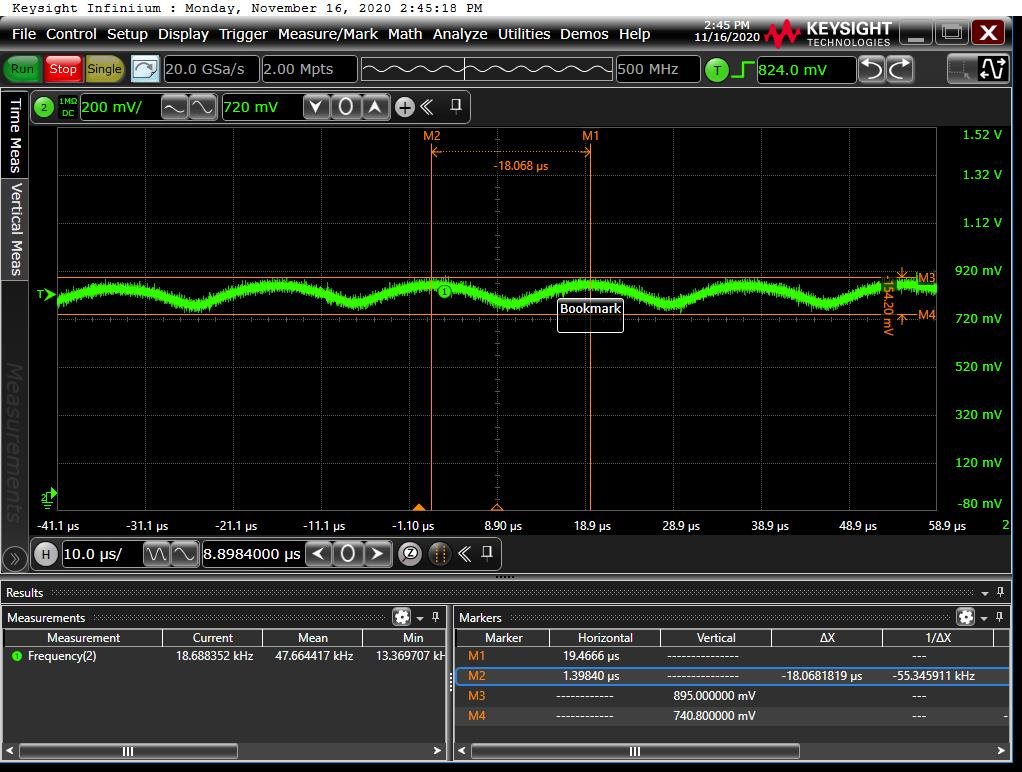Decrease vertical scale with the small-wave icon

[174, 107]
